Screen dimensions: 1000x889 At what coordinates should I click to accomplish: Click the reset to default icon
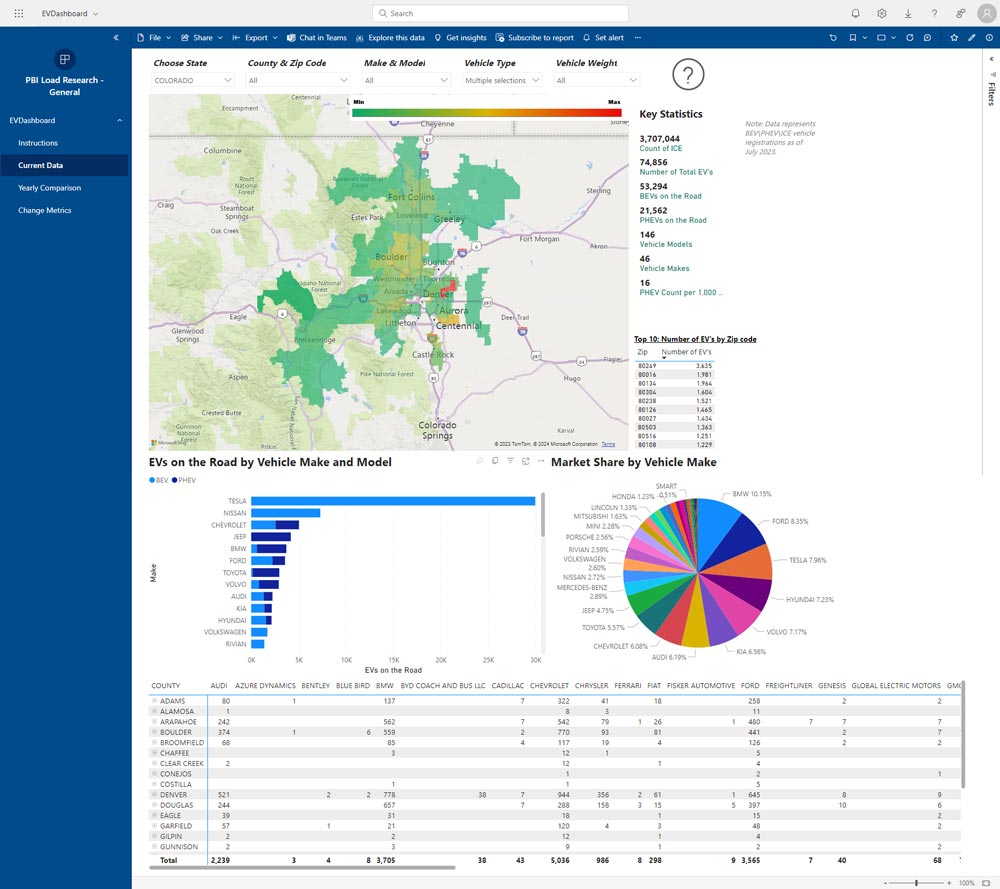pos(833,37)
